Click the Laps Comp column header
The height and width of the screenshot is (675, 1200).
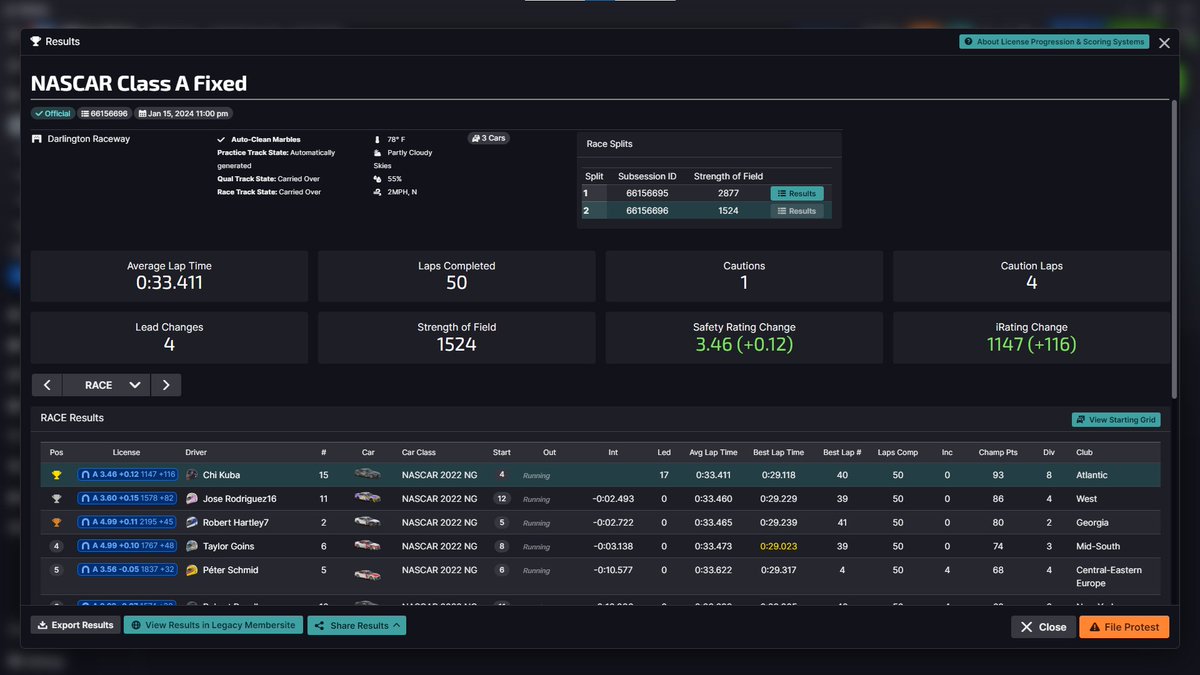coord(898,452)
